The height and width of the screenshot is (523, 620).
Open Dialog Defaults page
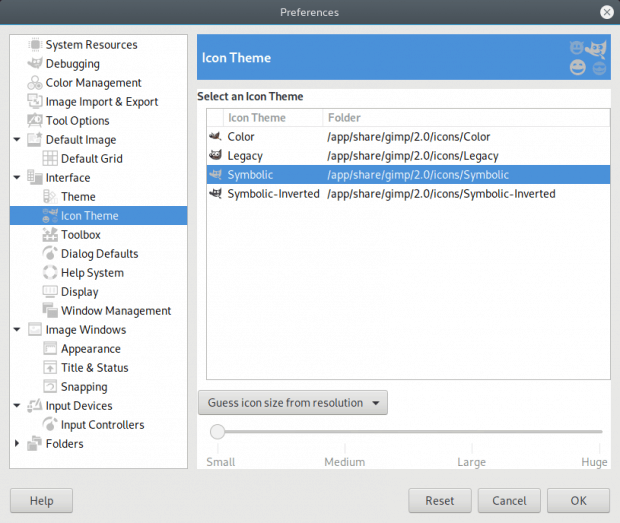[100, 253]
